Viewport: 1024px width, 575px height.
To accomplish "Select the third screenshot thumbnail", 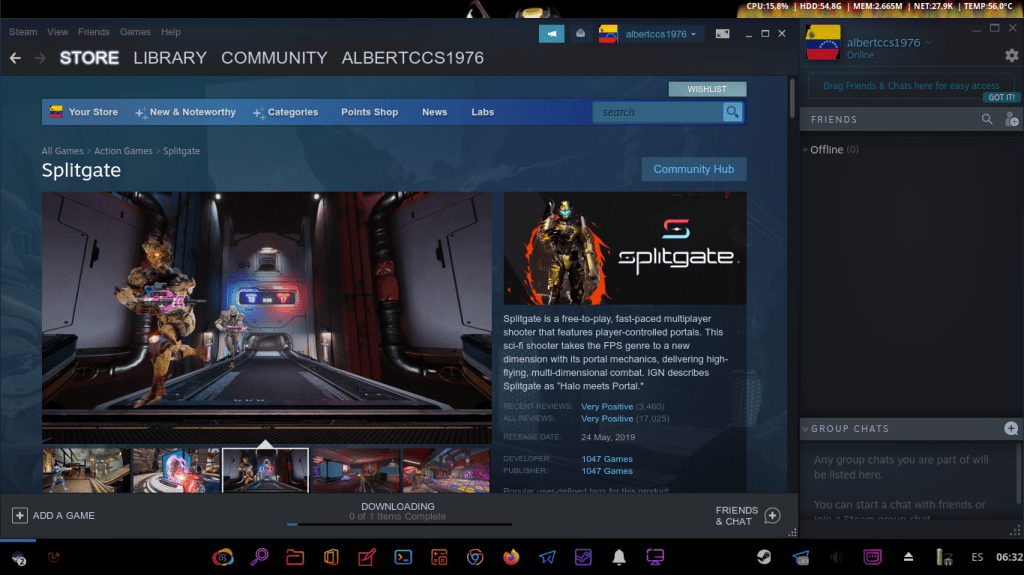I will click(x=265, y=469).
